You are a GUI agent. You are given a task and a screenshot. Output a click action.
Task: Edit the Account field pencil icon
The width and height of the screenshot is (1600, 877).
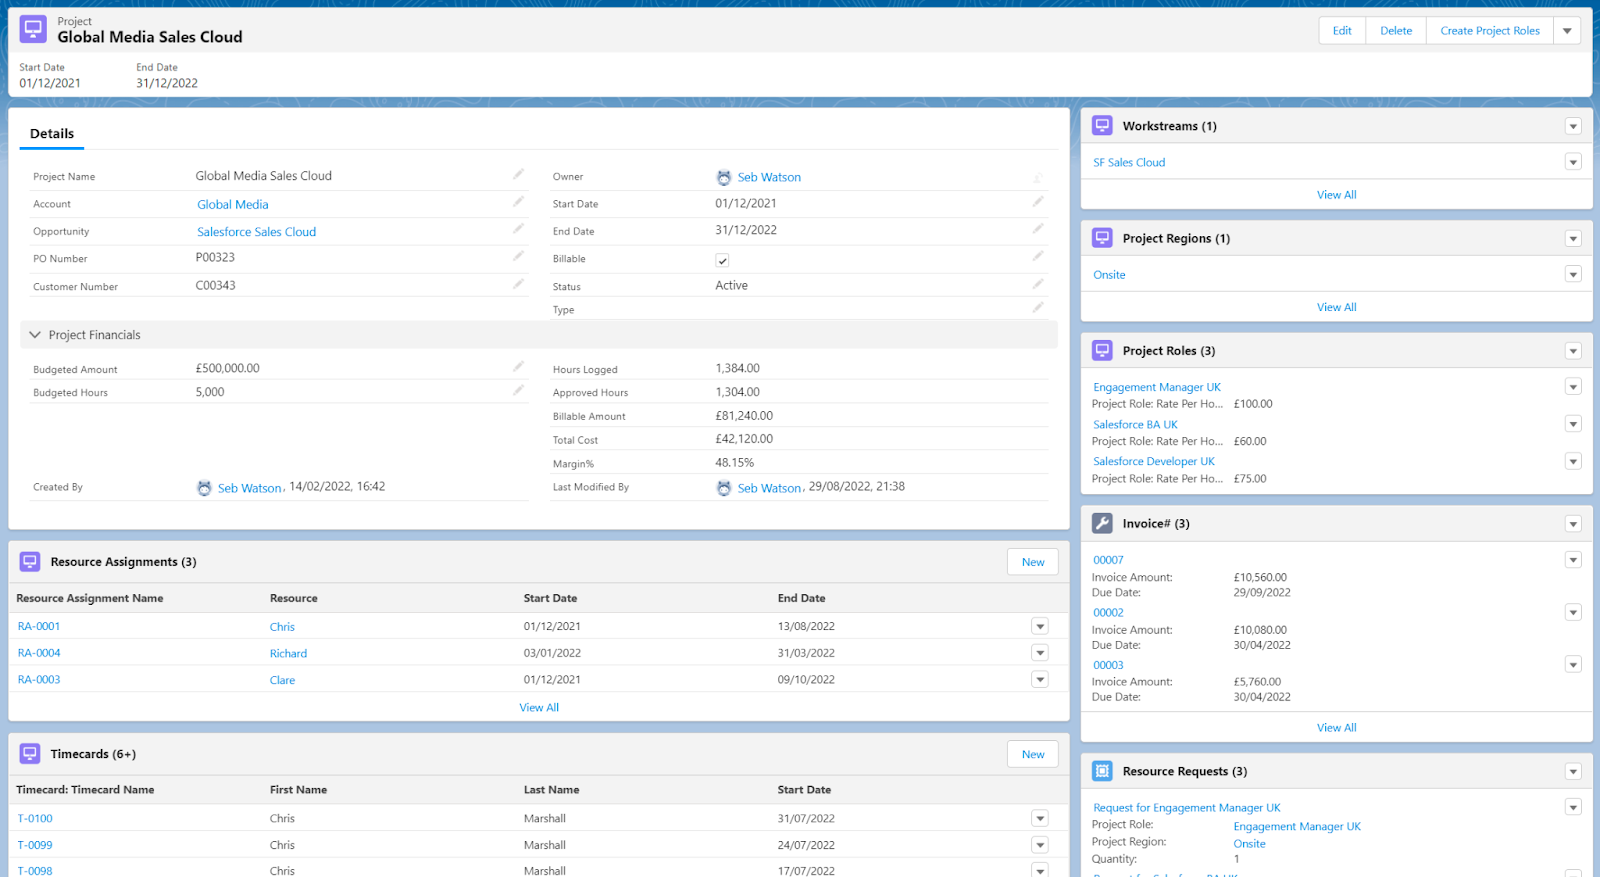[x=519, y=201]
